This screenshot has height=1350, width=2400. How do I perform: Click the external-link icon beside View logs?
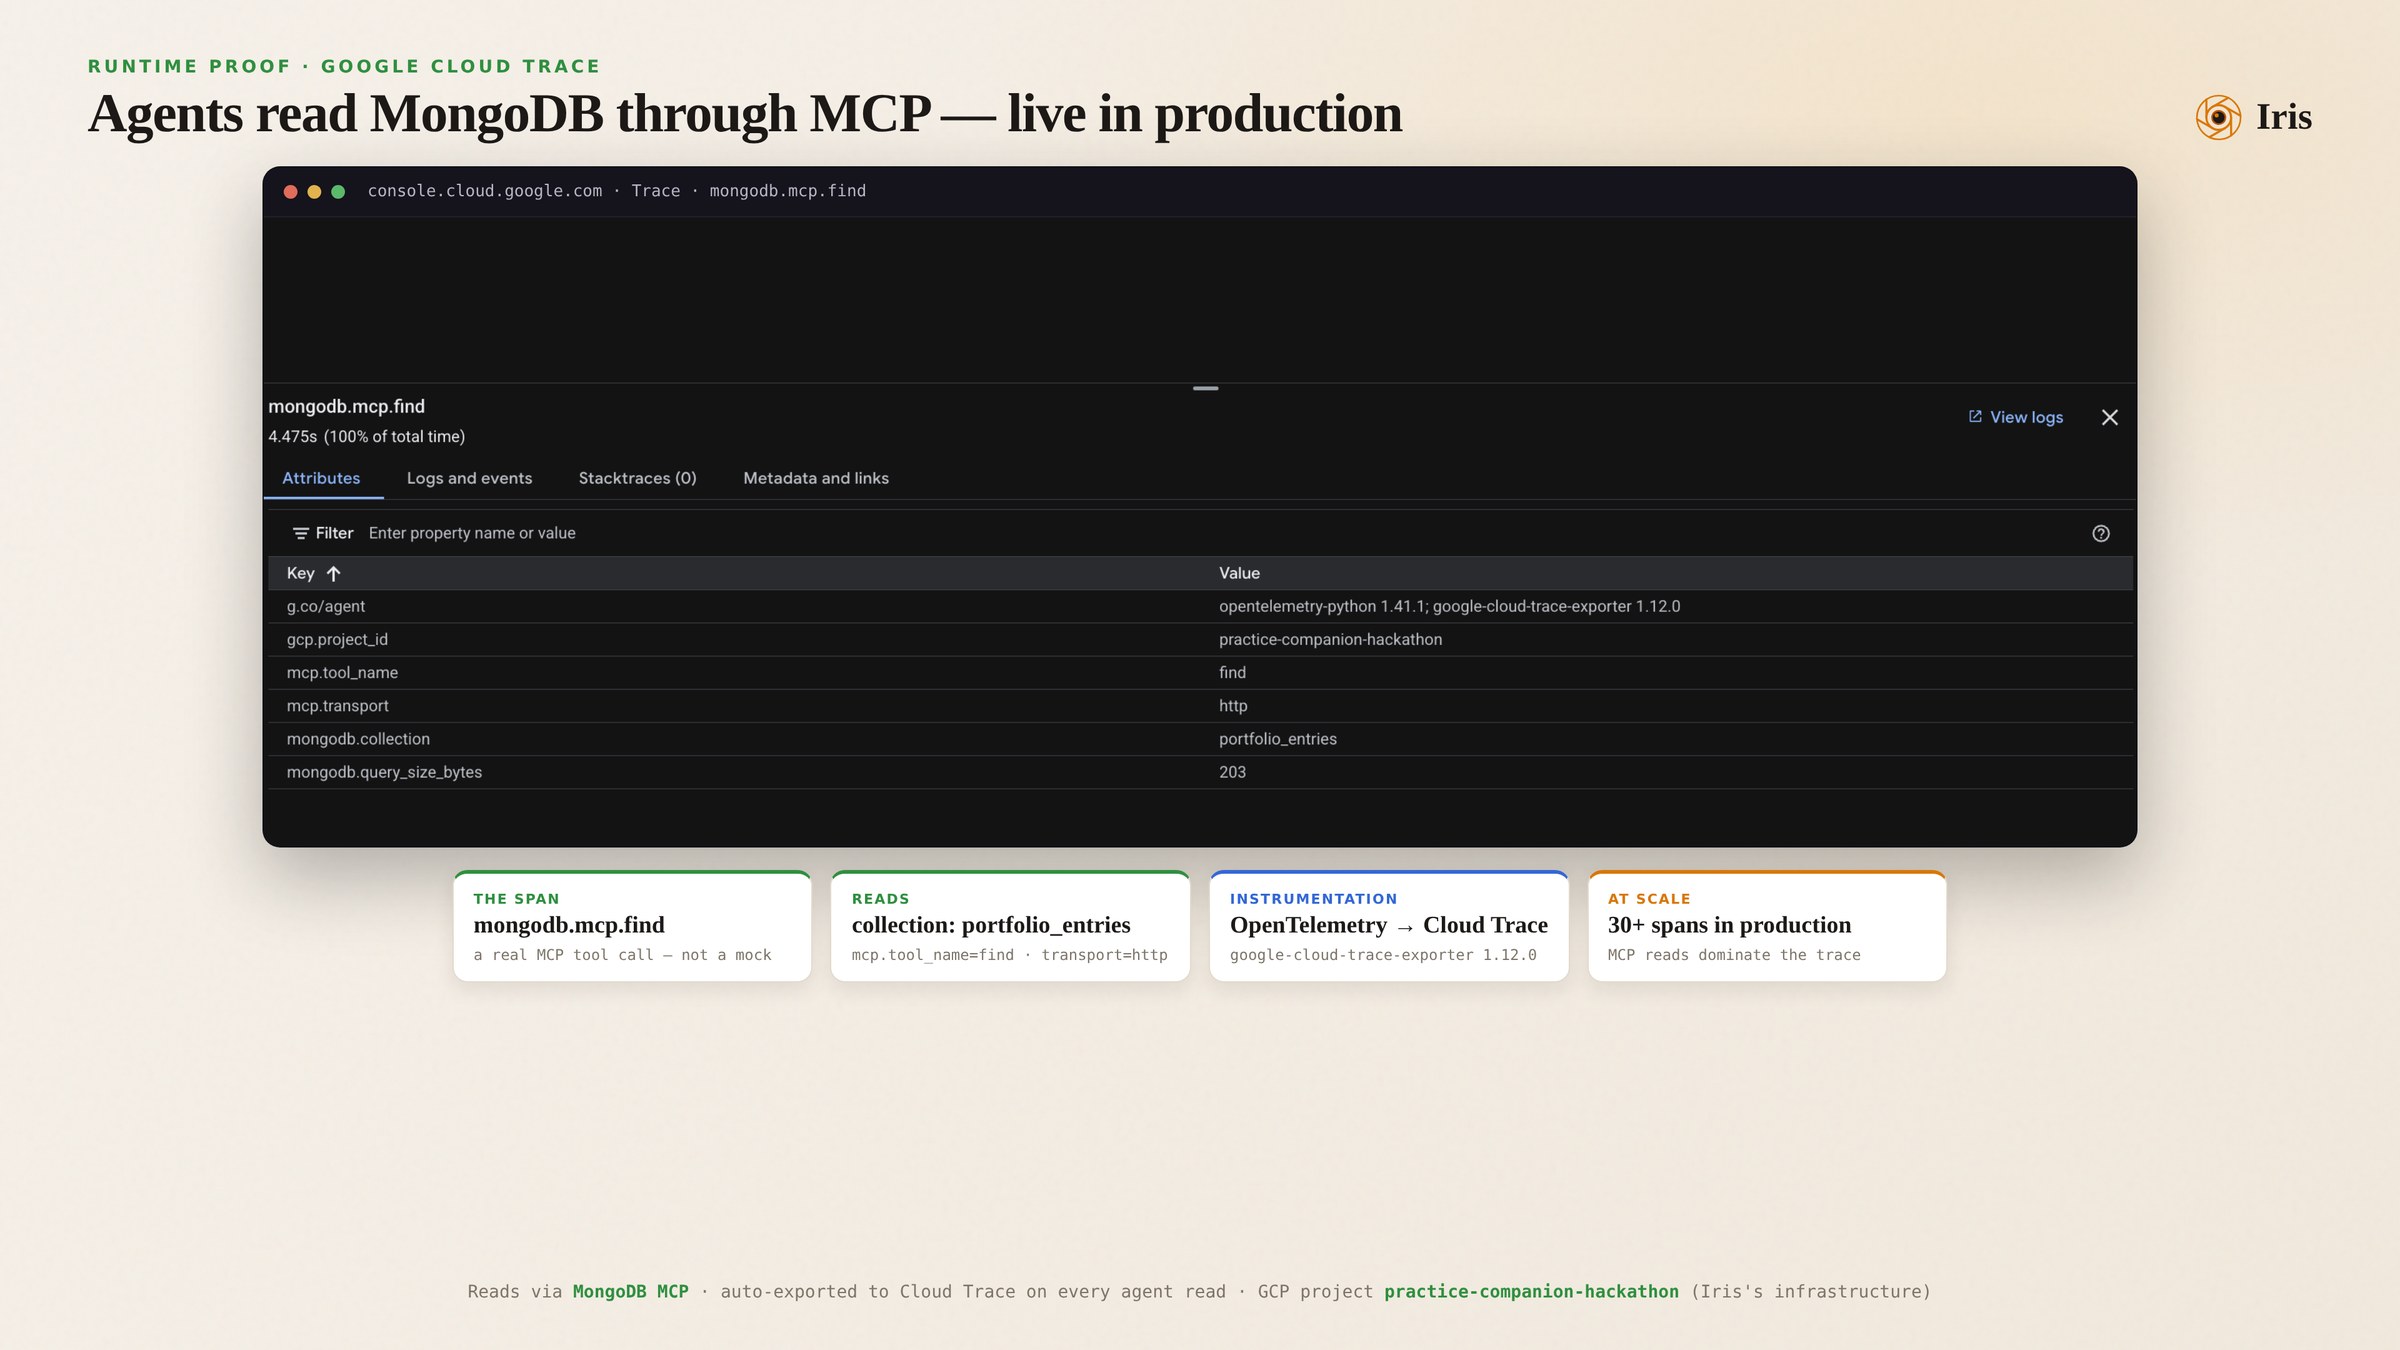pos(1975,416)
